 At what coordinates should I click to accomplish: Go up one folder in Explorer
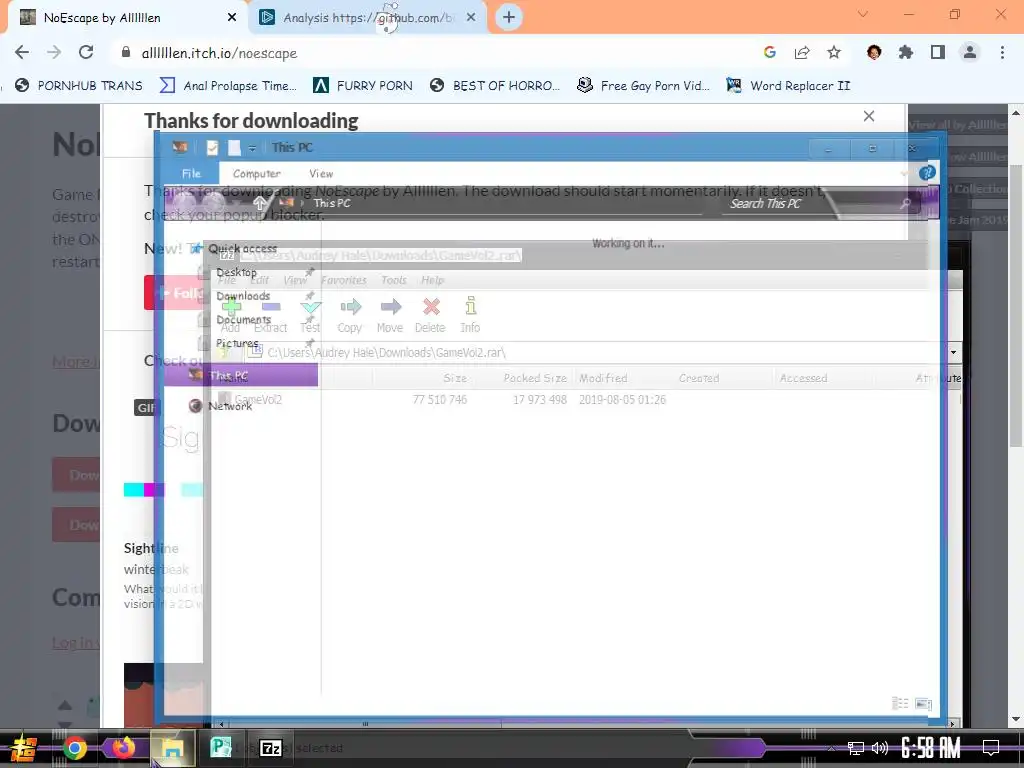(x=260, y=203)
